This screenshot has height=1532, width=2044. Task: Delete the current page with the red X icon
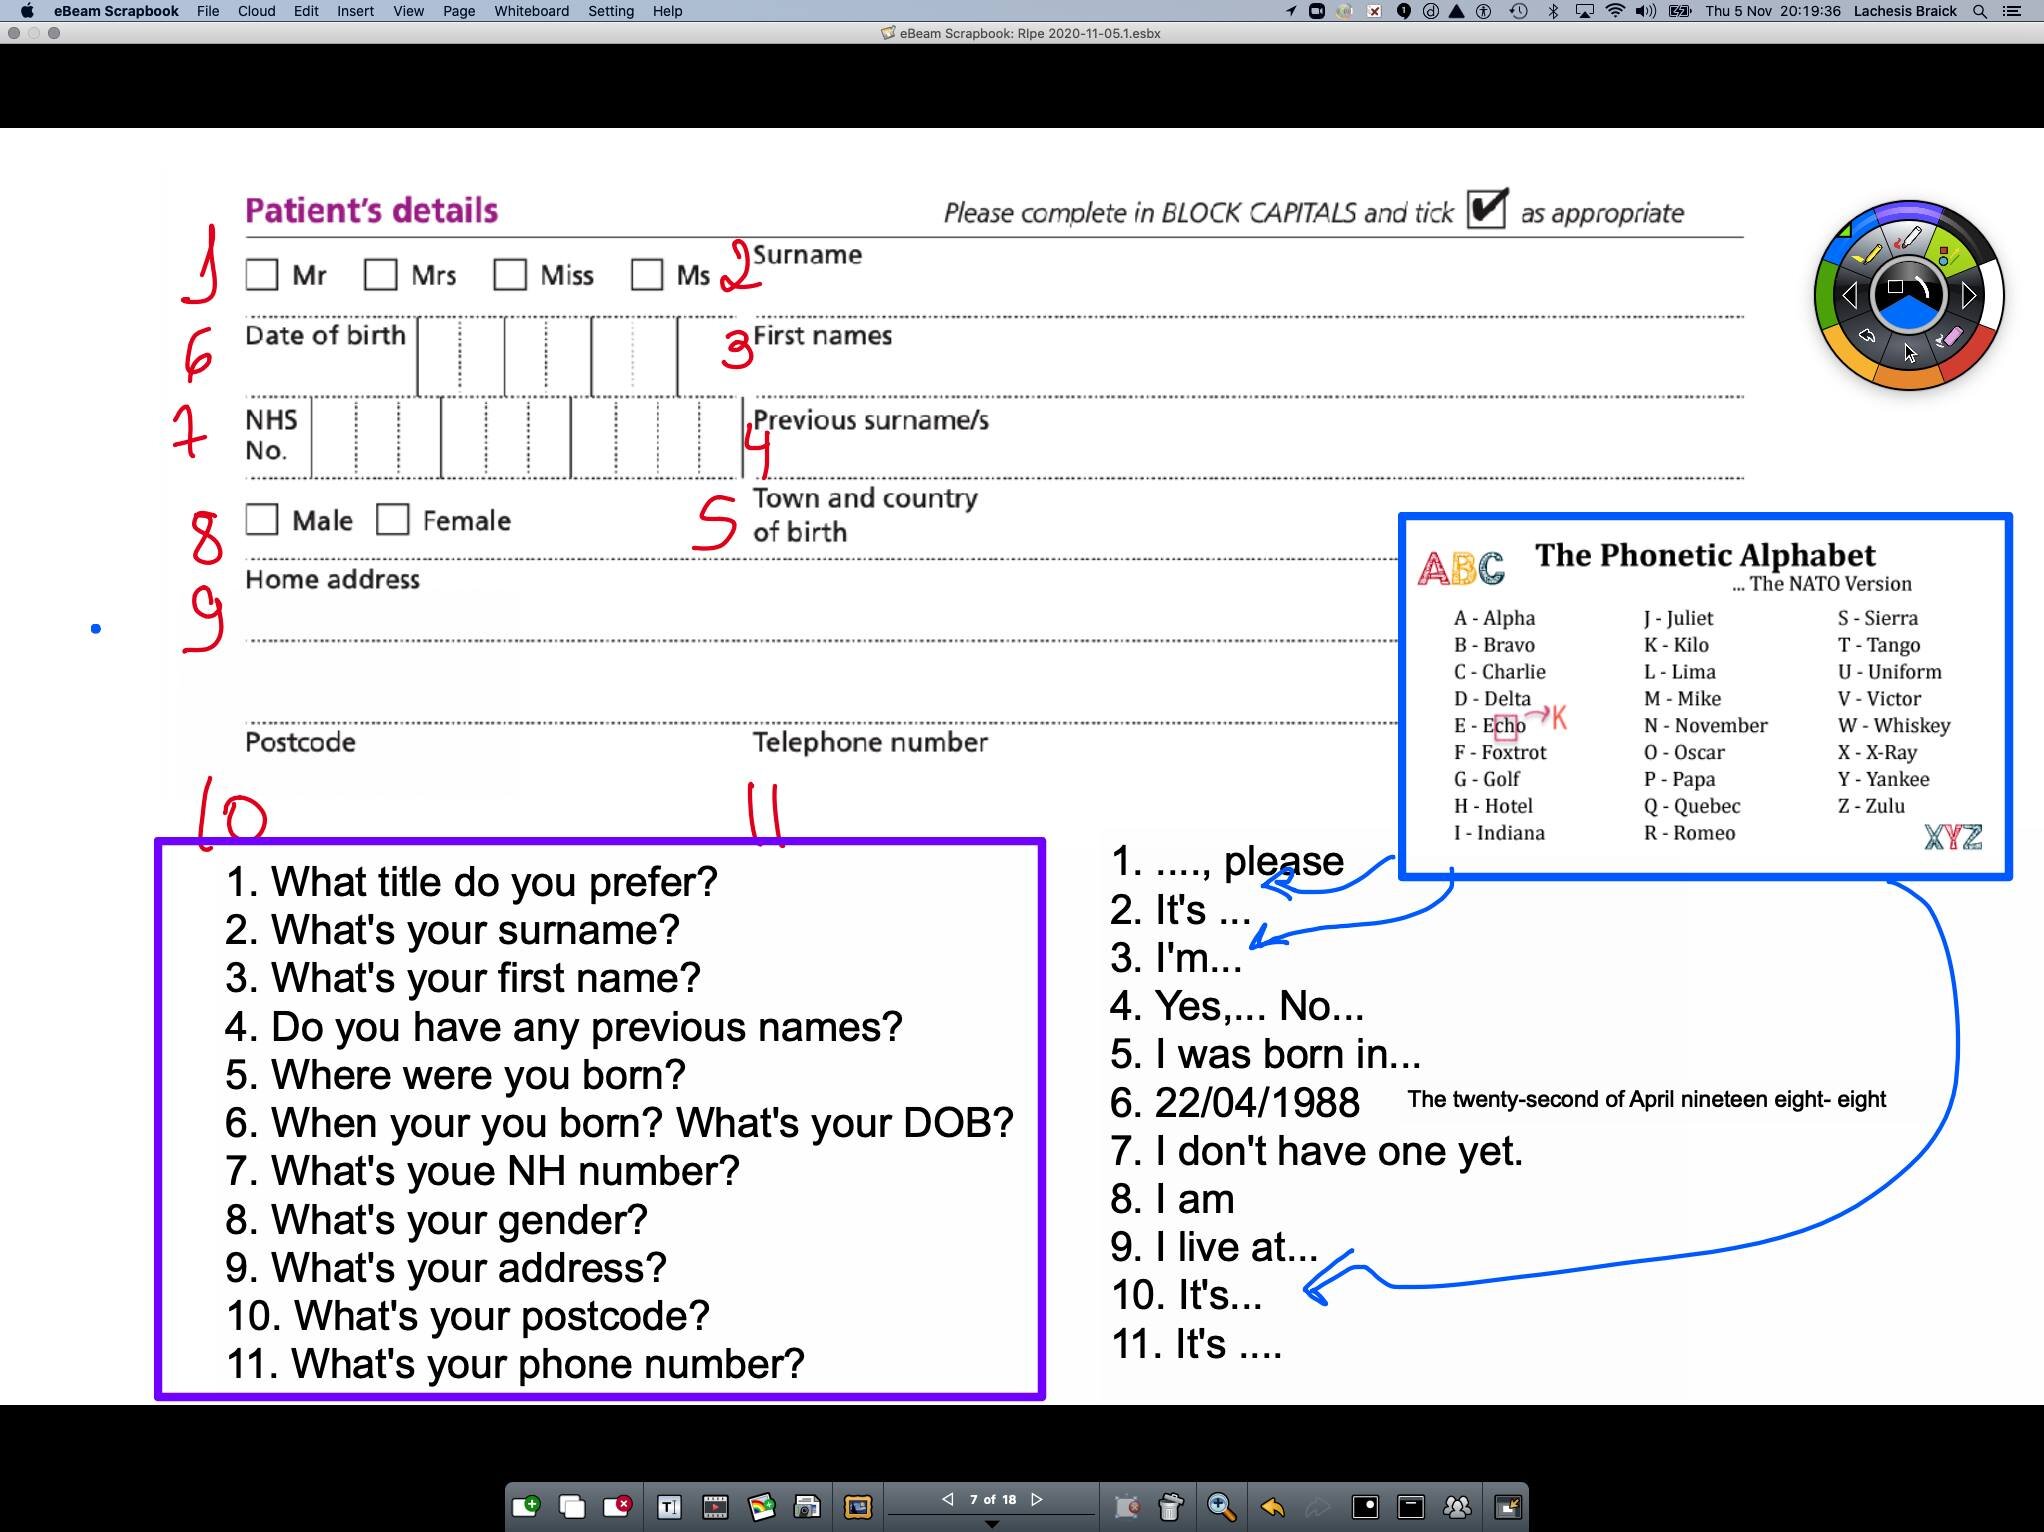(618, 1506)
